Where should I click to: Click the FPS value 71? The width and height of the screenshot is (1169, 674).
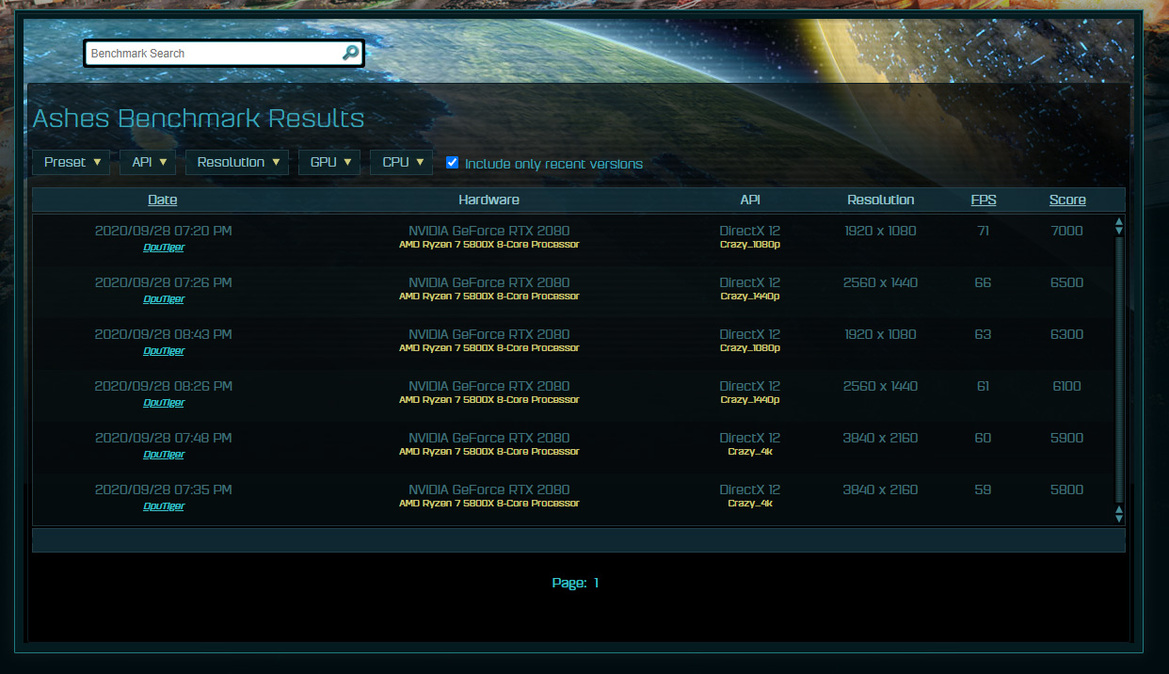coord(983,231)
